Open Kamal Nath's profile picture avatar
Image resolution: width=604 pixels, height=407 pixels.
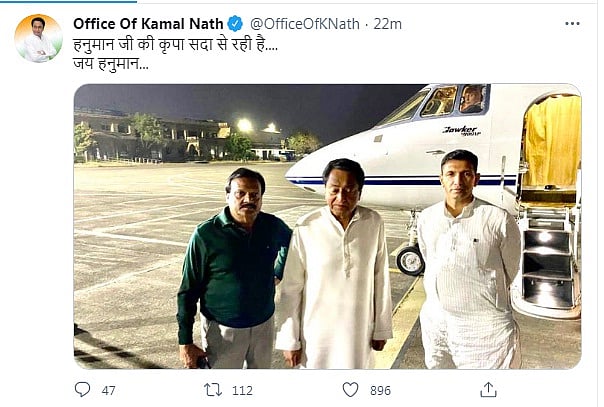pos(37,38)
